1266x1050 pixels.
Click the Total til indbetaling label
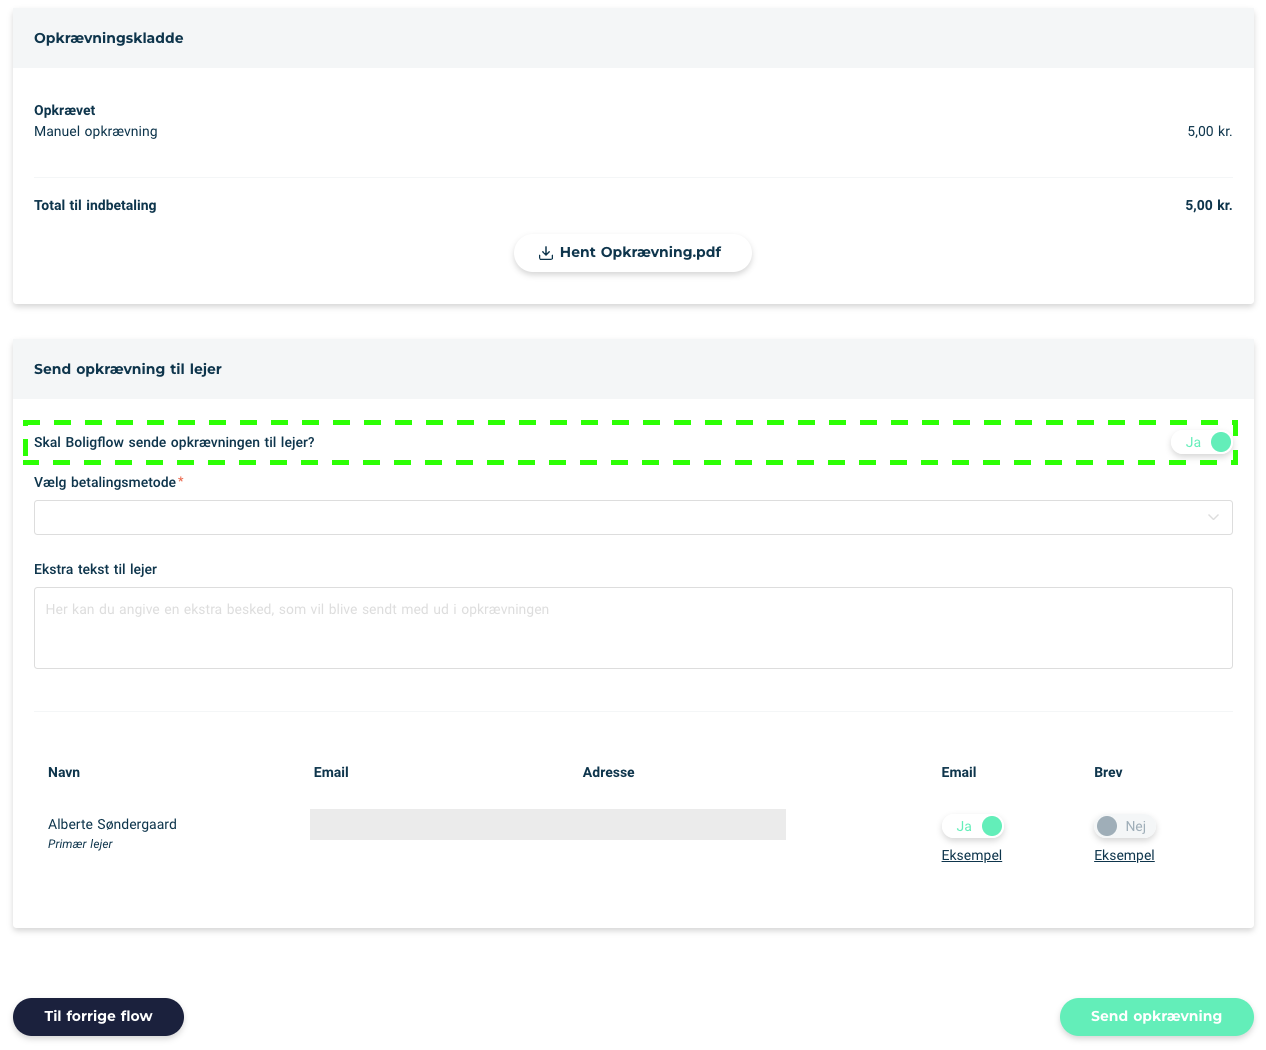[95, 205]
